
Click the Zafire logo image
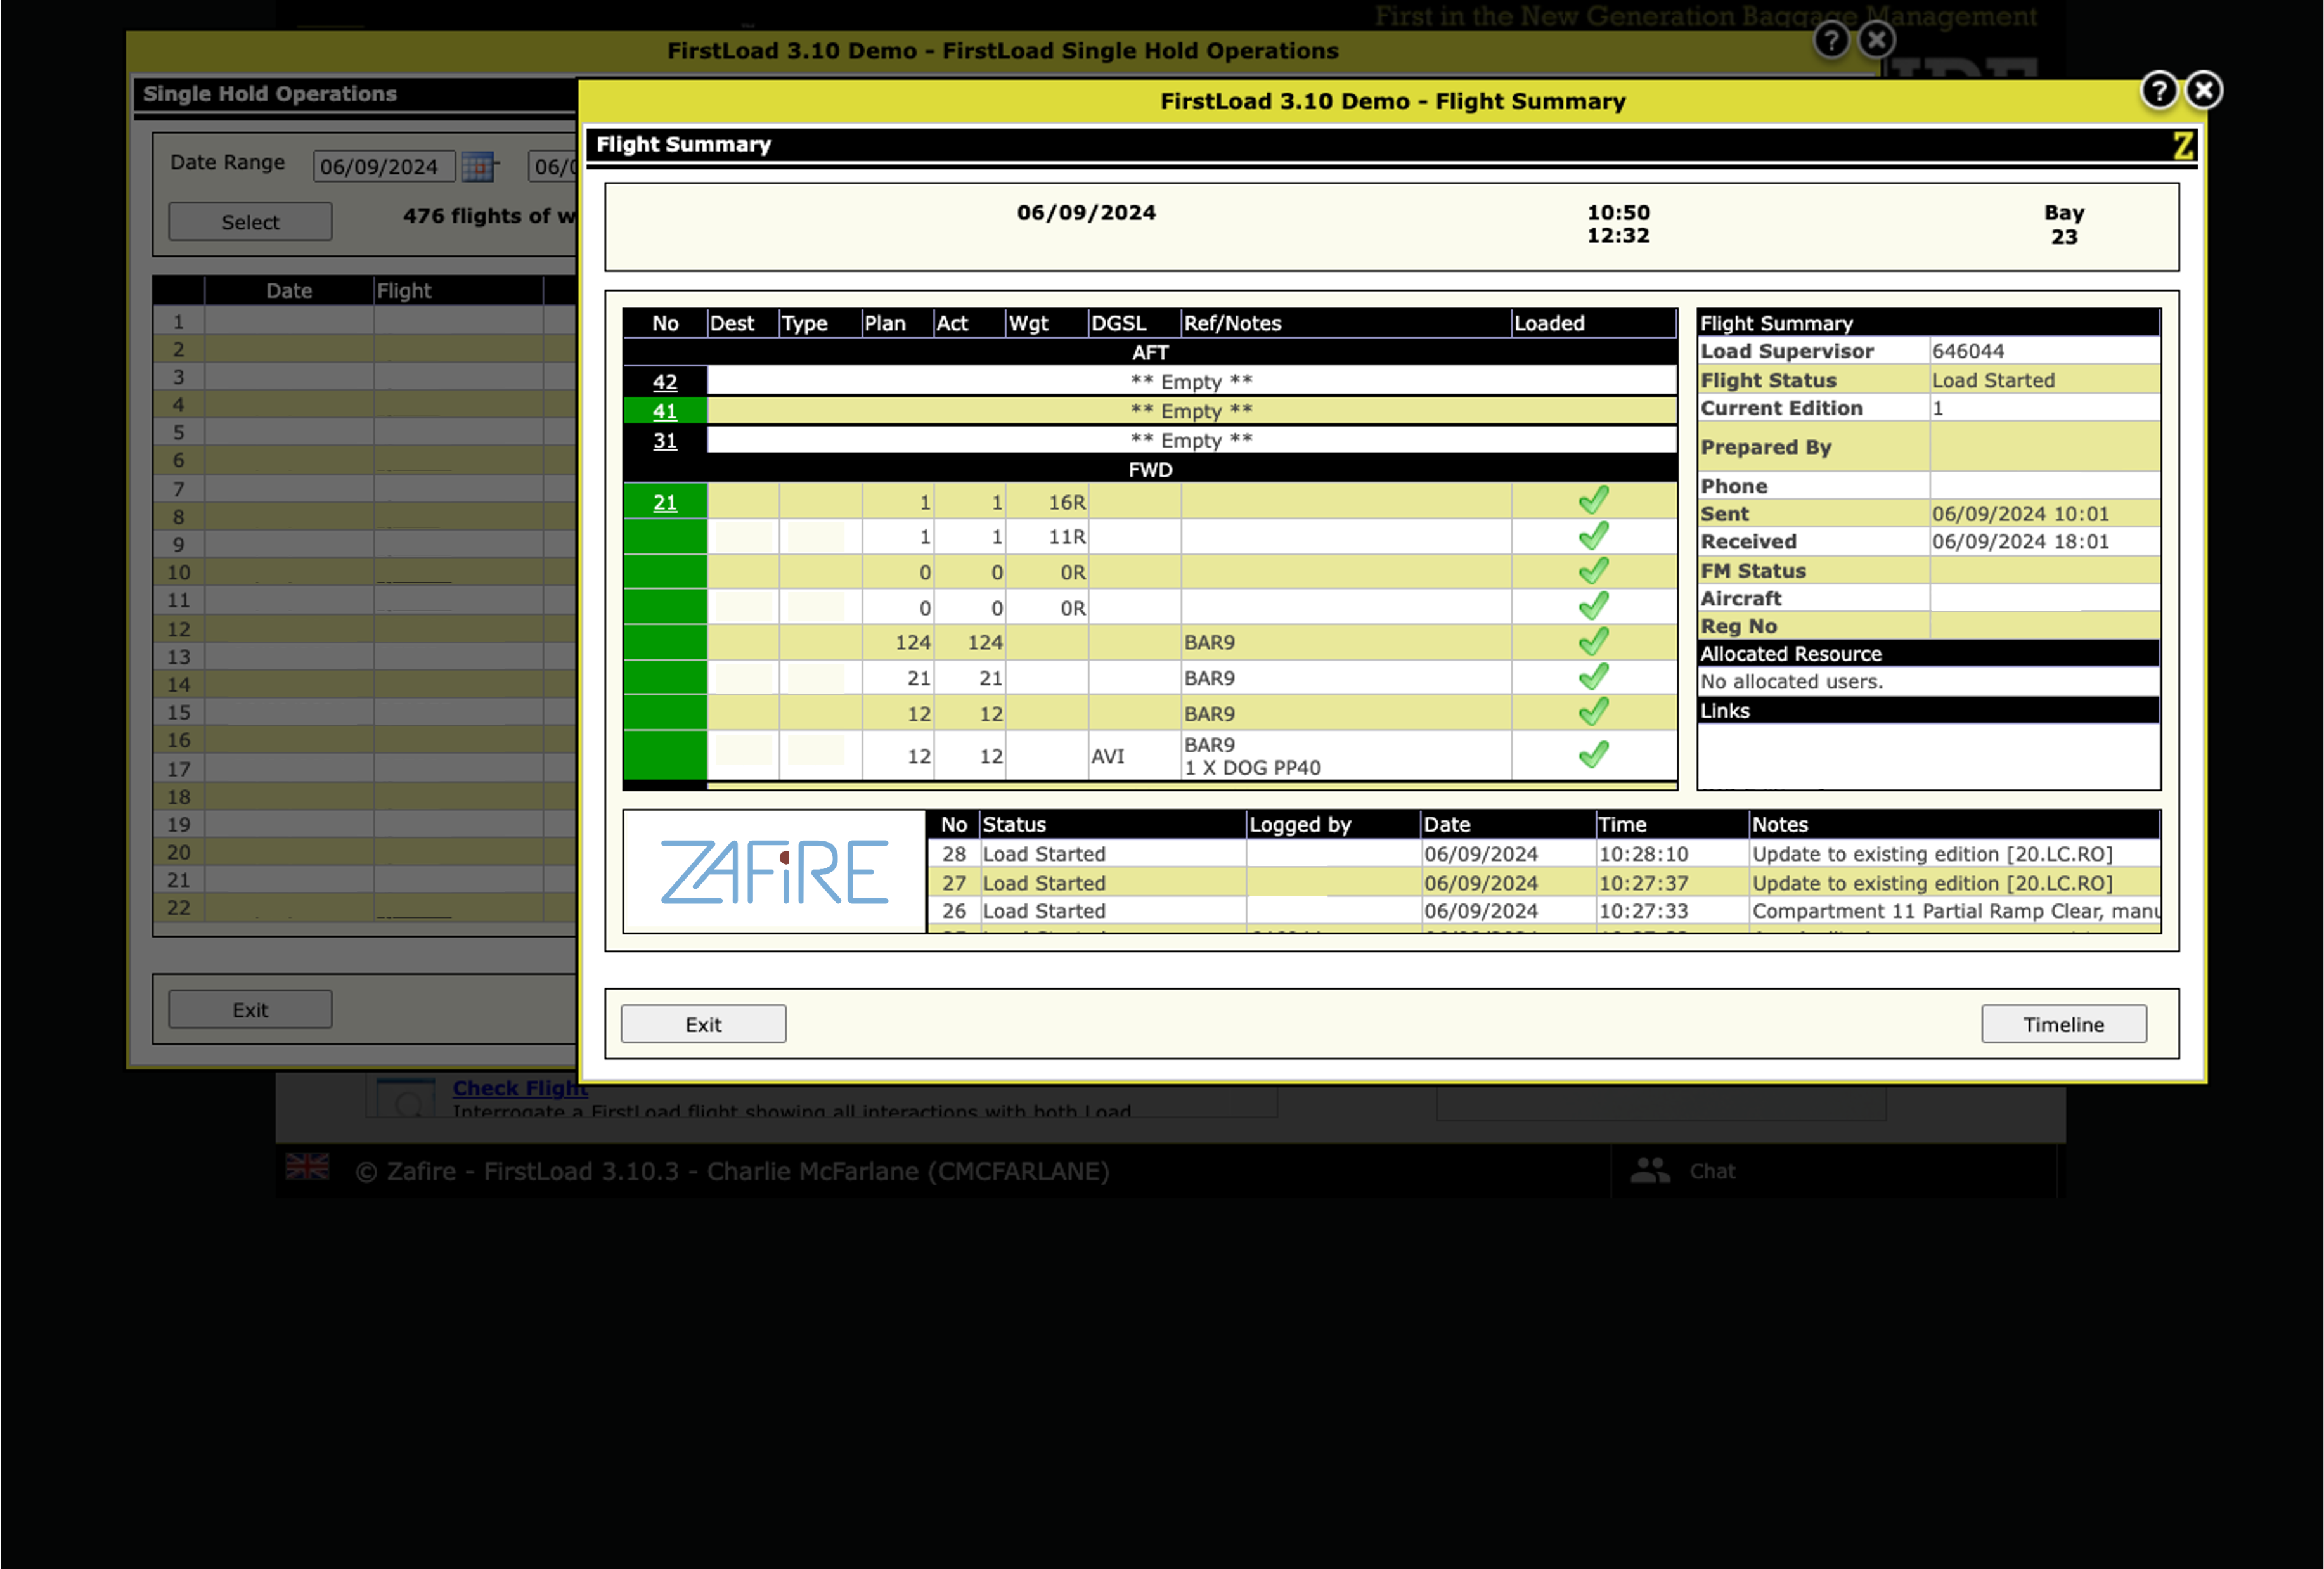tap(774, 872)
